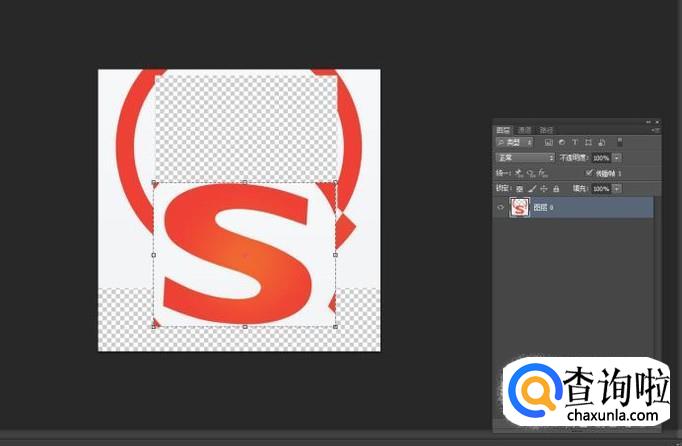Lock transparent pixels icon
Viewport: 682px width, 446px height.
pos(519,189)
